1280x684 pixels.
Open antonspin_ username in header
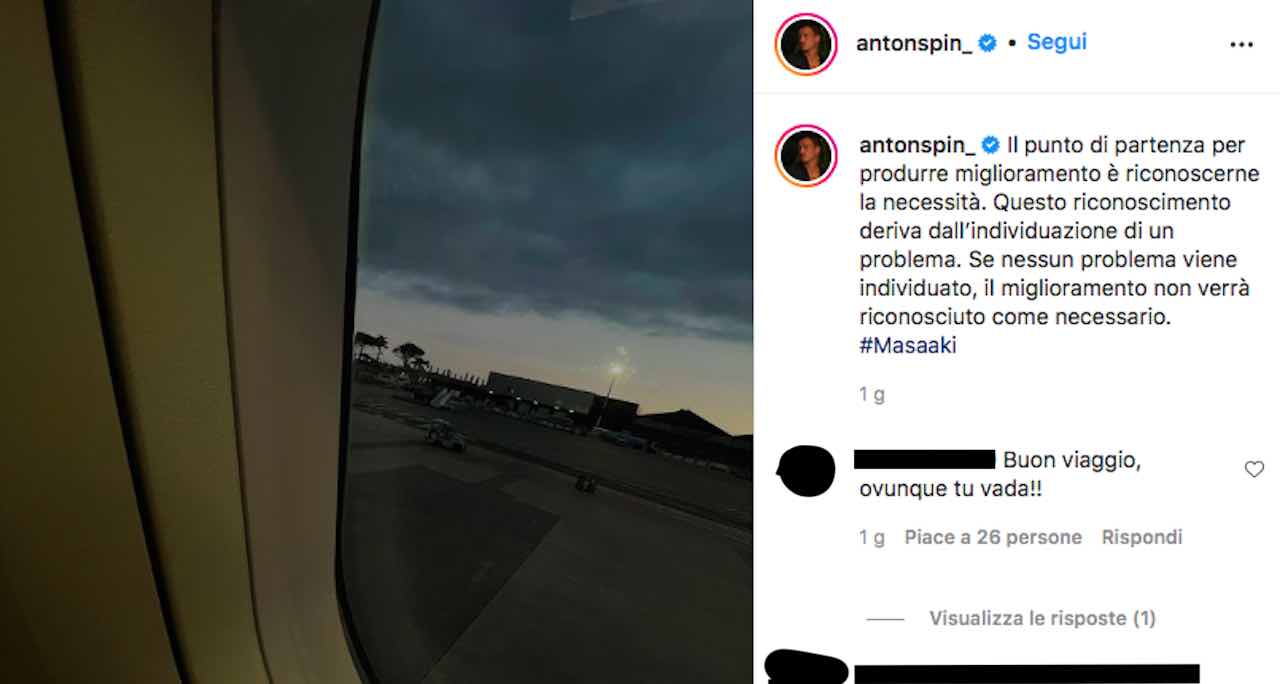pyautogui.click(x=914, y=43)
